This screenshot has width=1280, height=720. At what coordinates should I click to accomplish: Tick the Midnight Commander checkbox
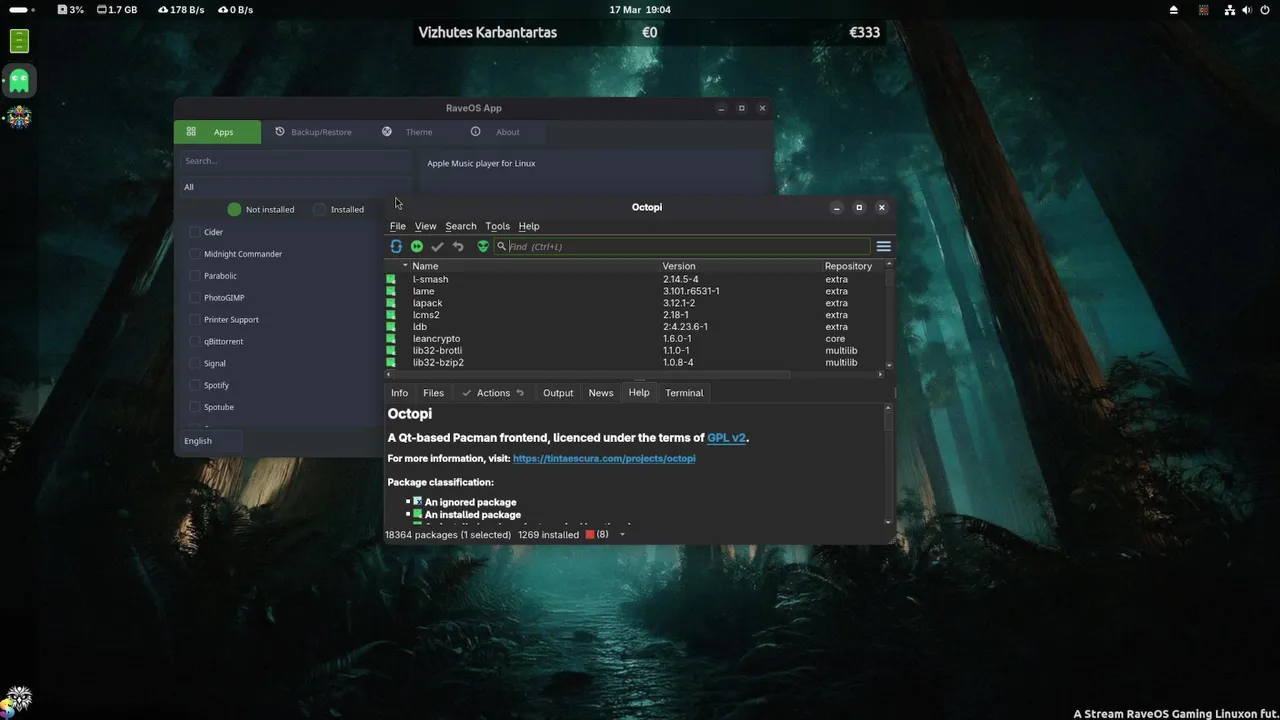195,254
